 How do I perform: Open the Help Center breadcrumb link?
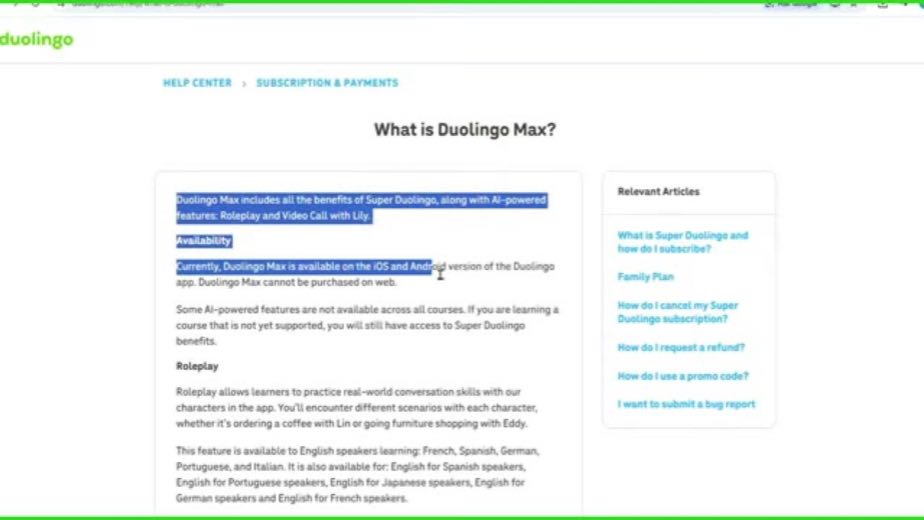[197, 83]
